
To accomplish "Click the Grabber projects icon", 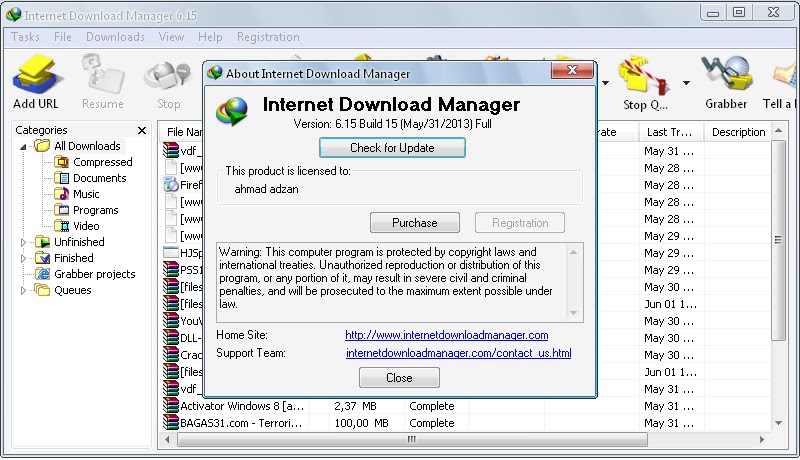I will (x=42, y=274).
